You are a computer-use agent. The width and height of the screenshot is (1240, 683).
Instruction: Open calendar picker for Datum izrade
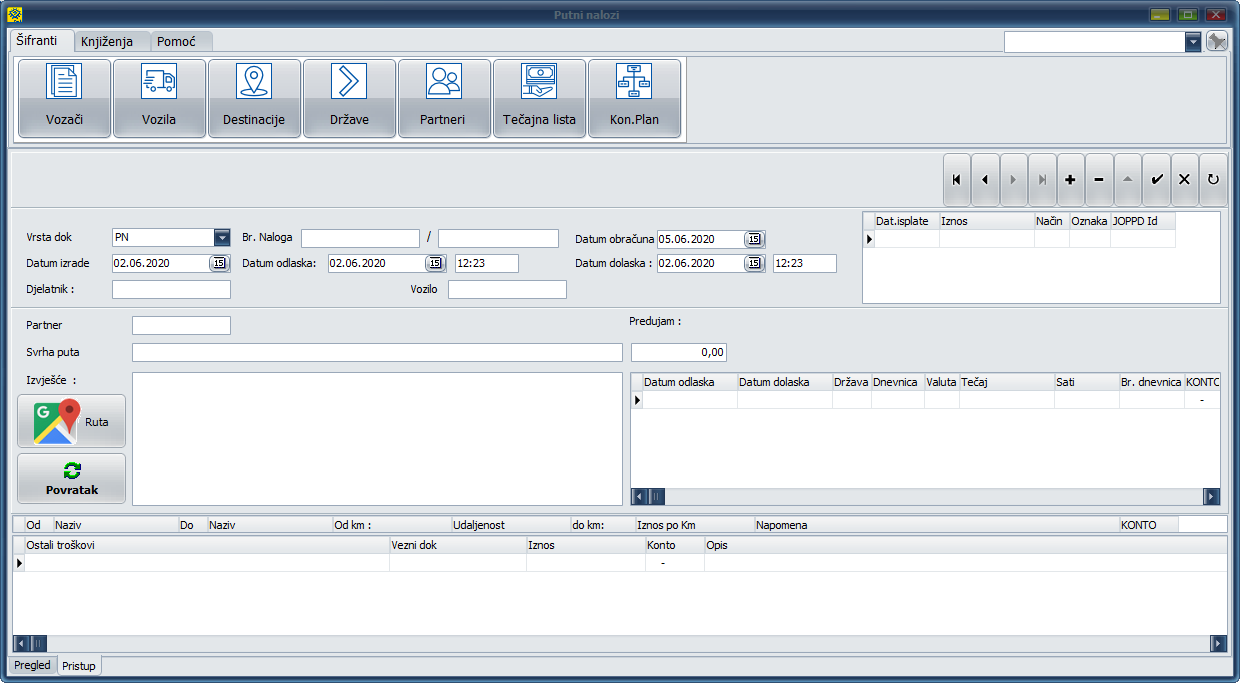point(218,263)
